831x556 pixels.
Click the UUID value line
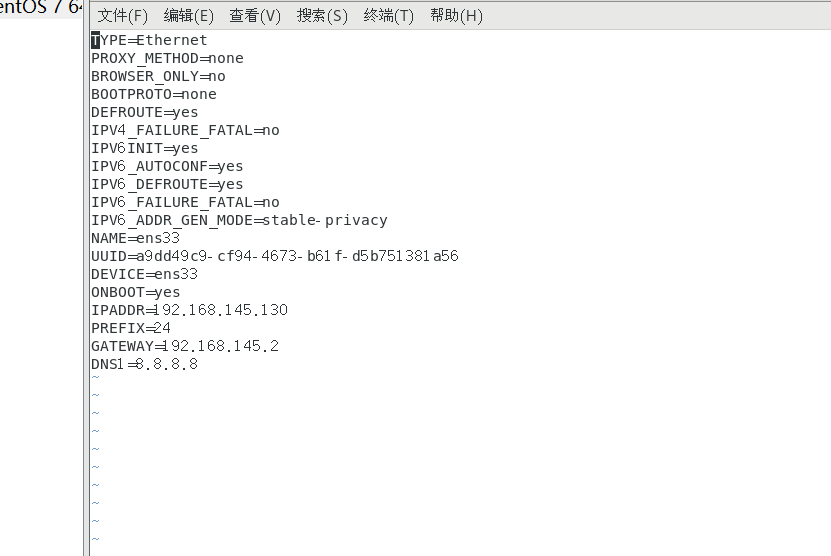tap(274, 256)
